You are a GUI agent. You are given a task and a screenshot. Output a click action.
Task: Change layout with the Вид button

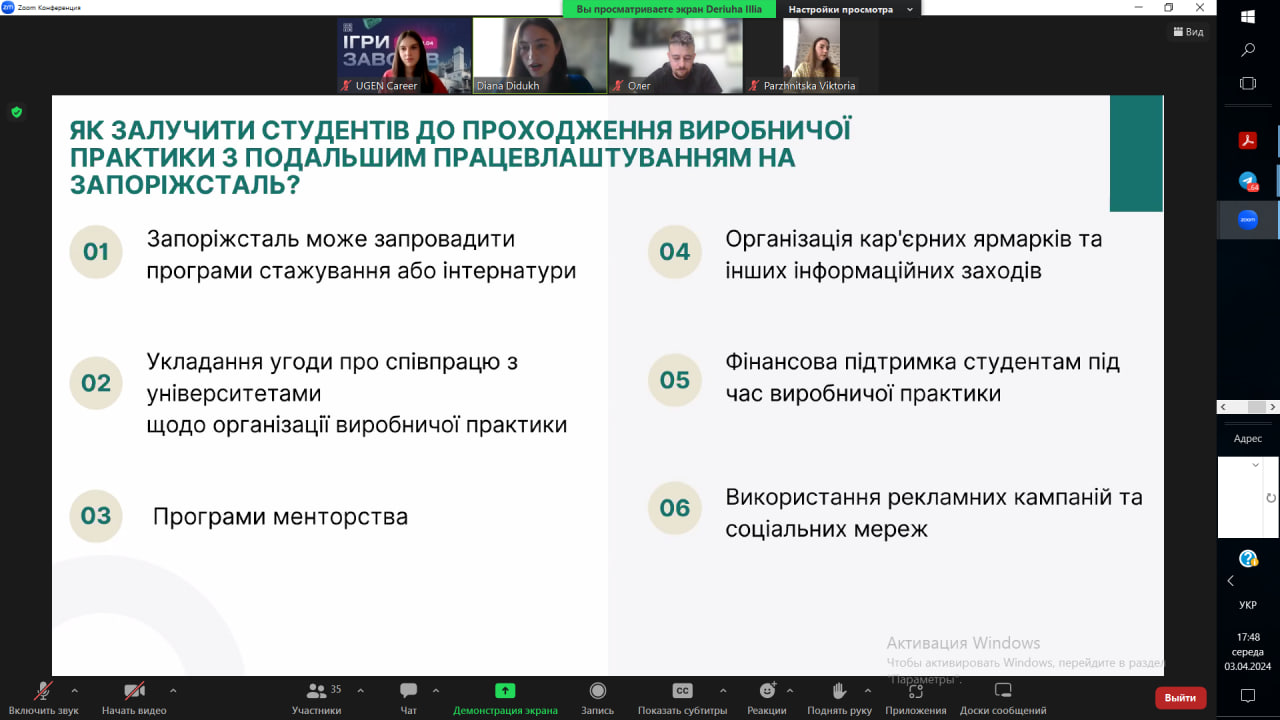pos(1188,32)
